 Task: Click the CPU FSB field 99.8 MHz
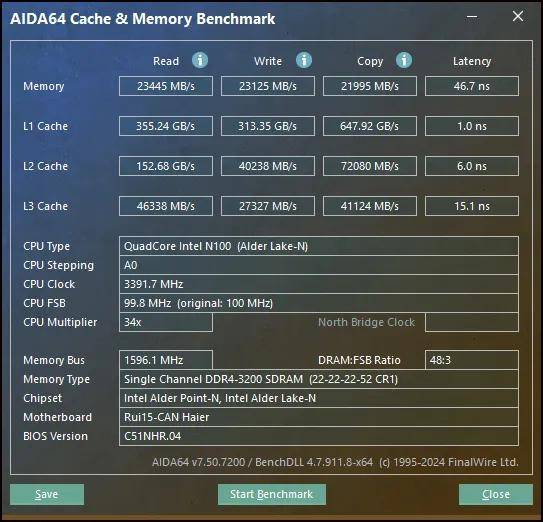point(319,303)
